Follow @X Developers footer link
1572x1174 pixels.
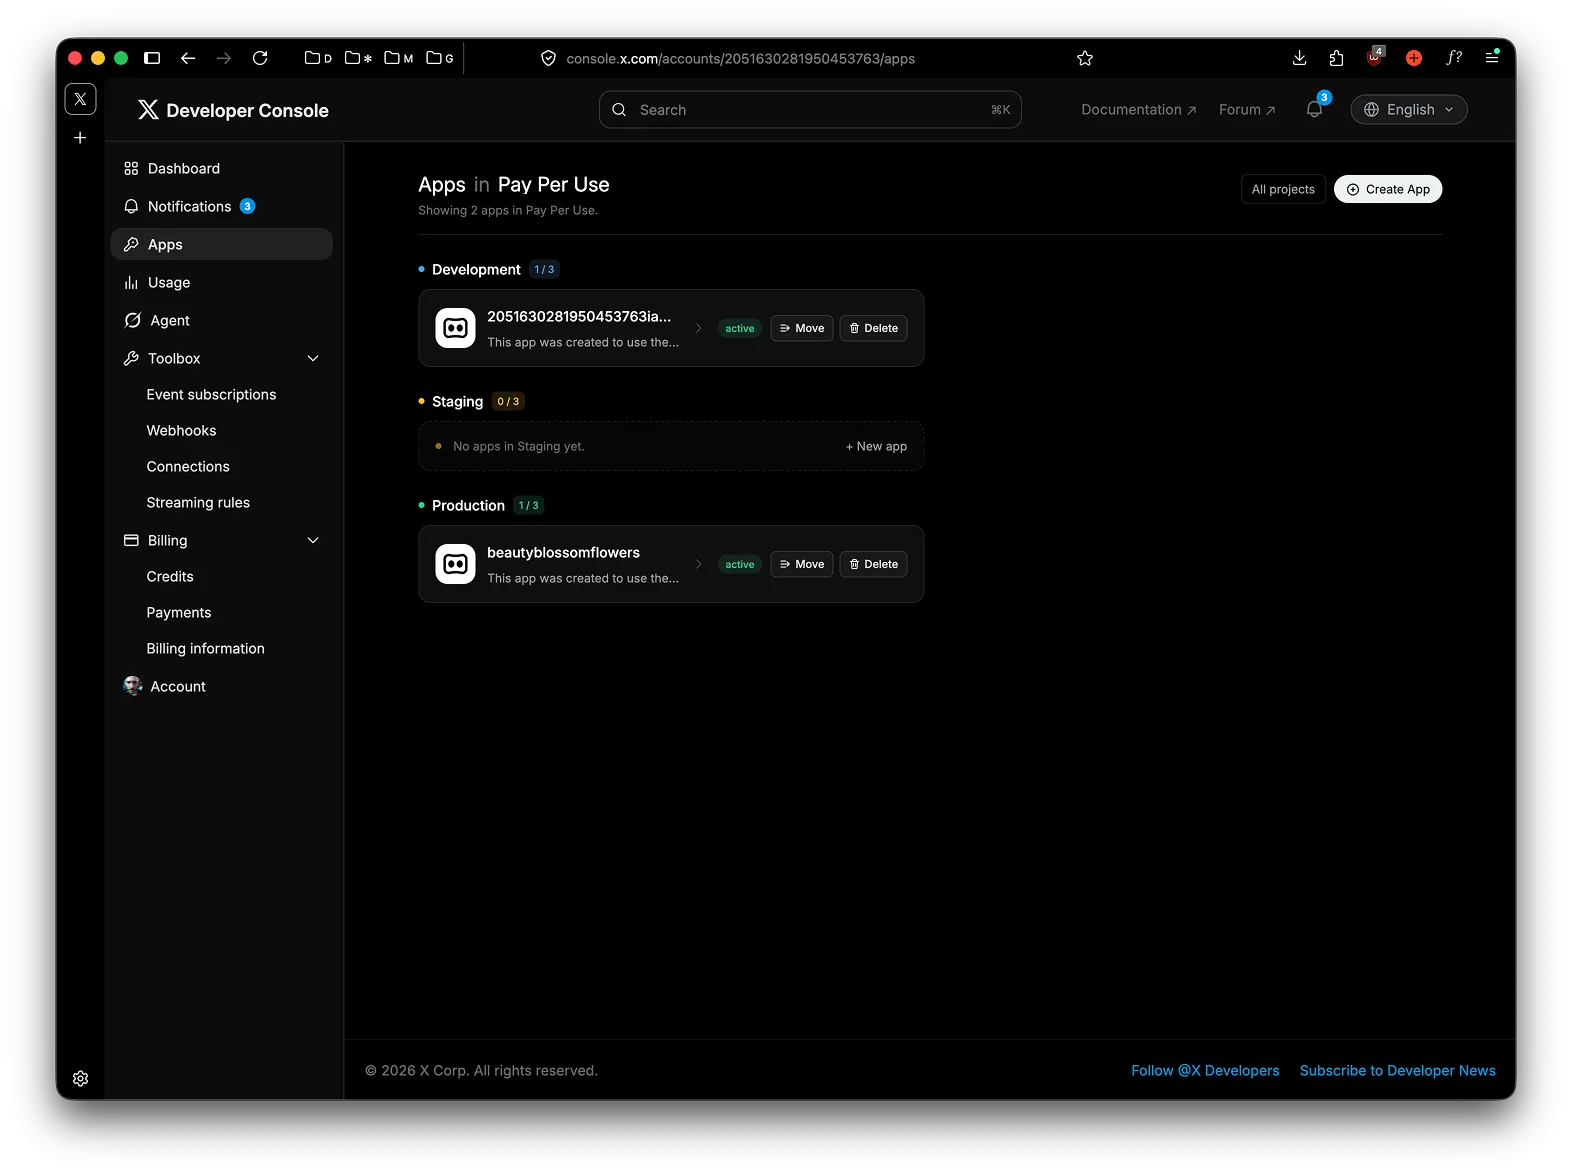[x=1205, y=1070]
